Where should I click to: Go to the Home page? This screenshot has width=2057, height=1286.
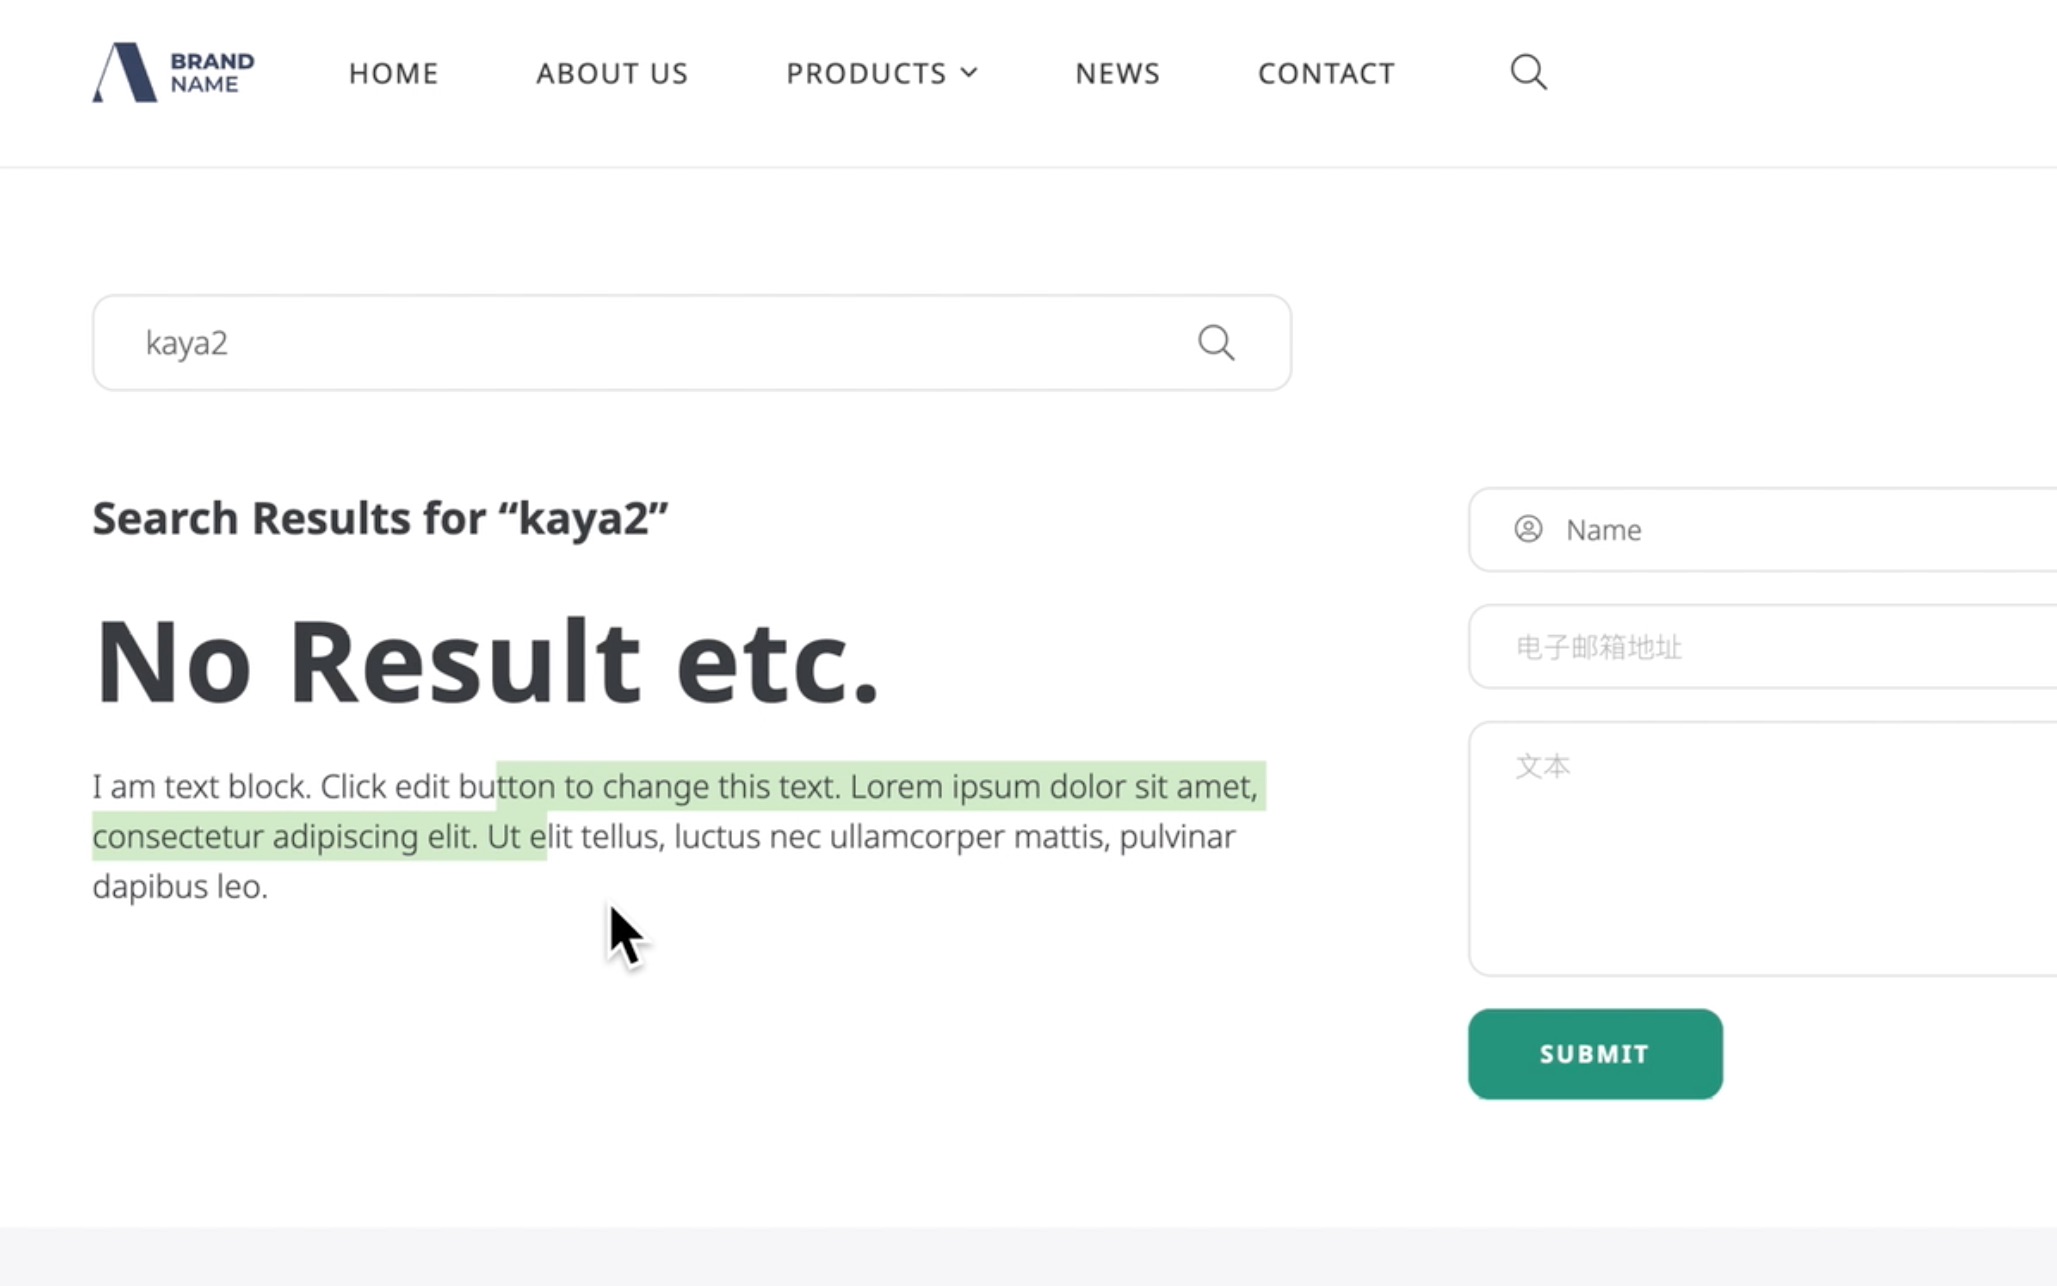[393, 73]
